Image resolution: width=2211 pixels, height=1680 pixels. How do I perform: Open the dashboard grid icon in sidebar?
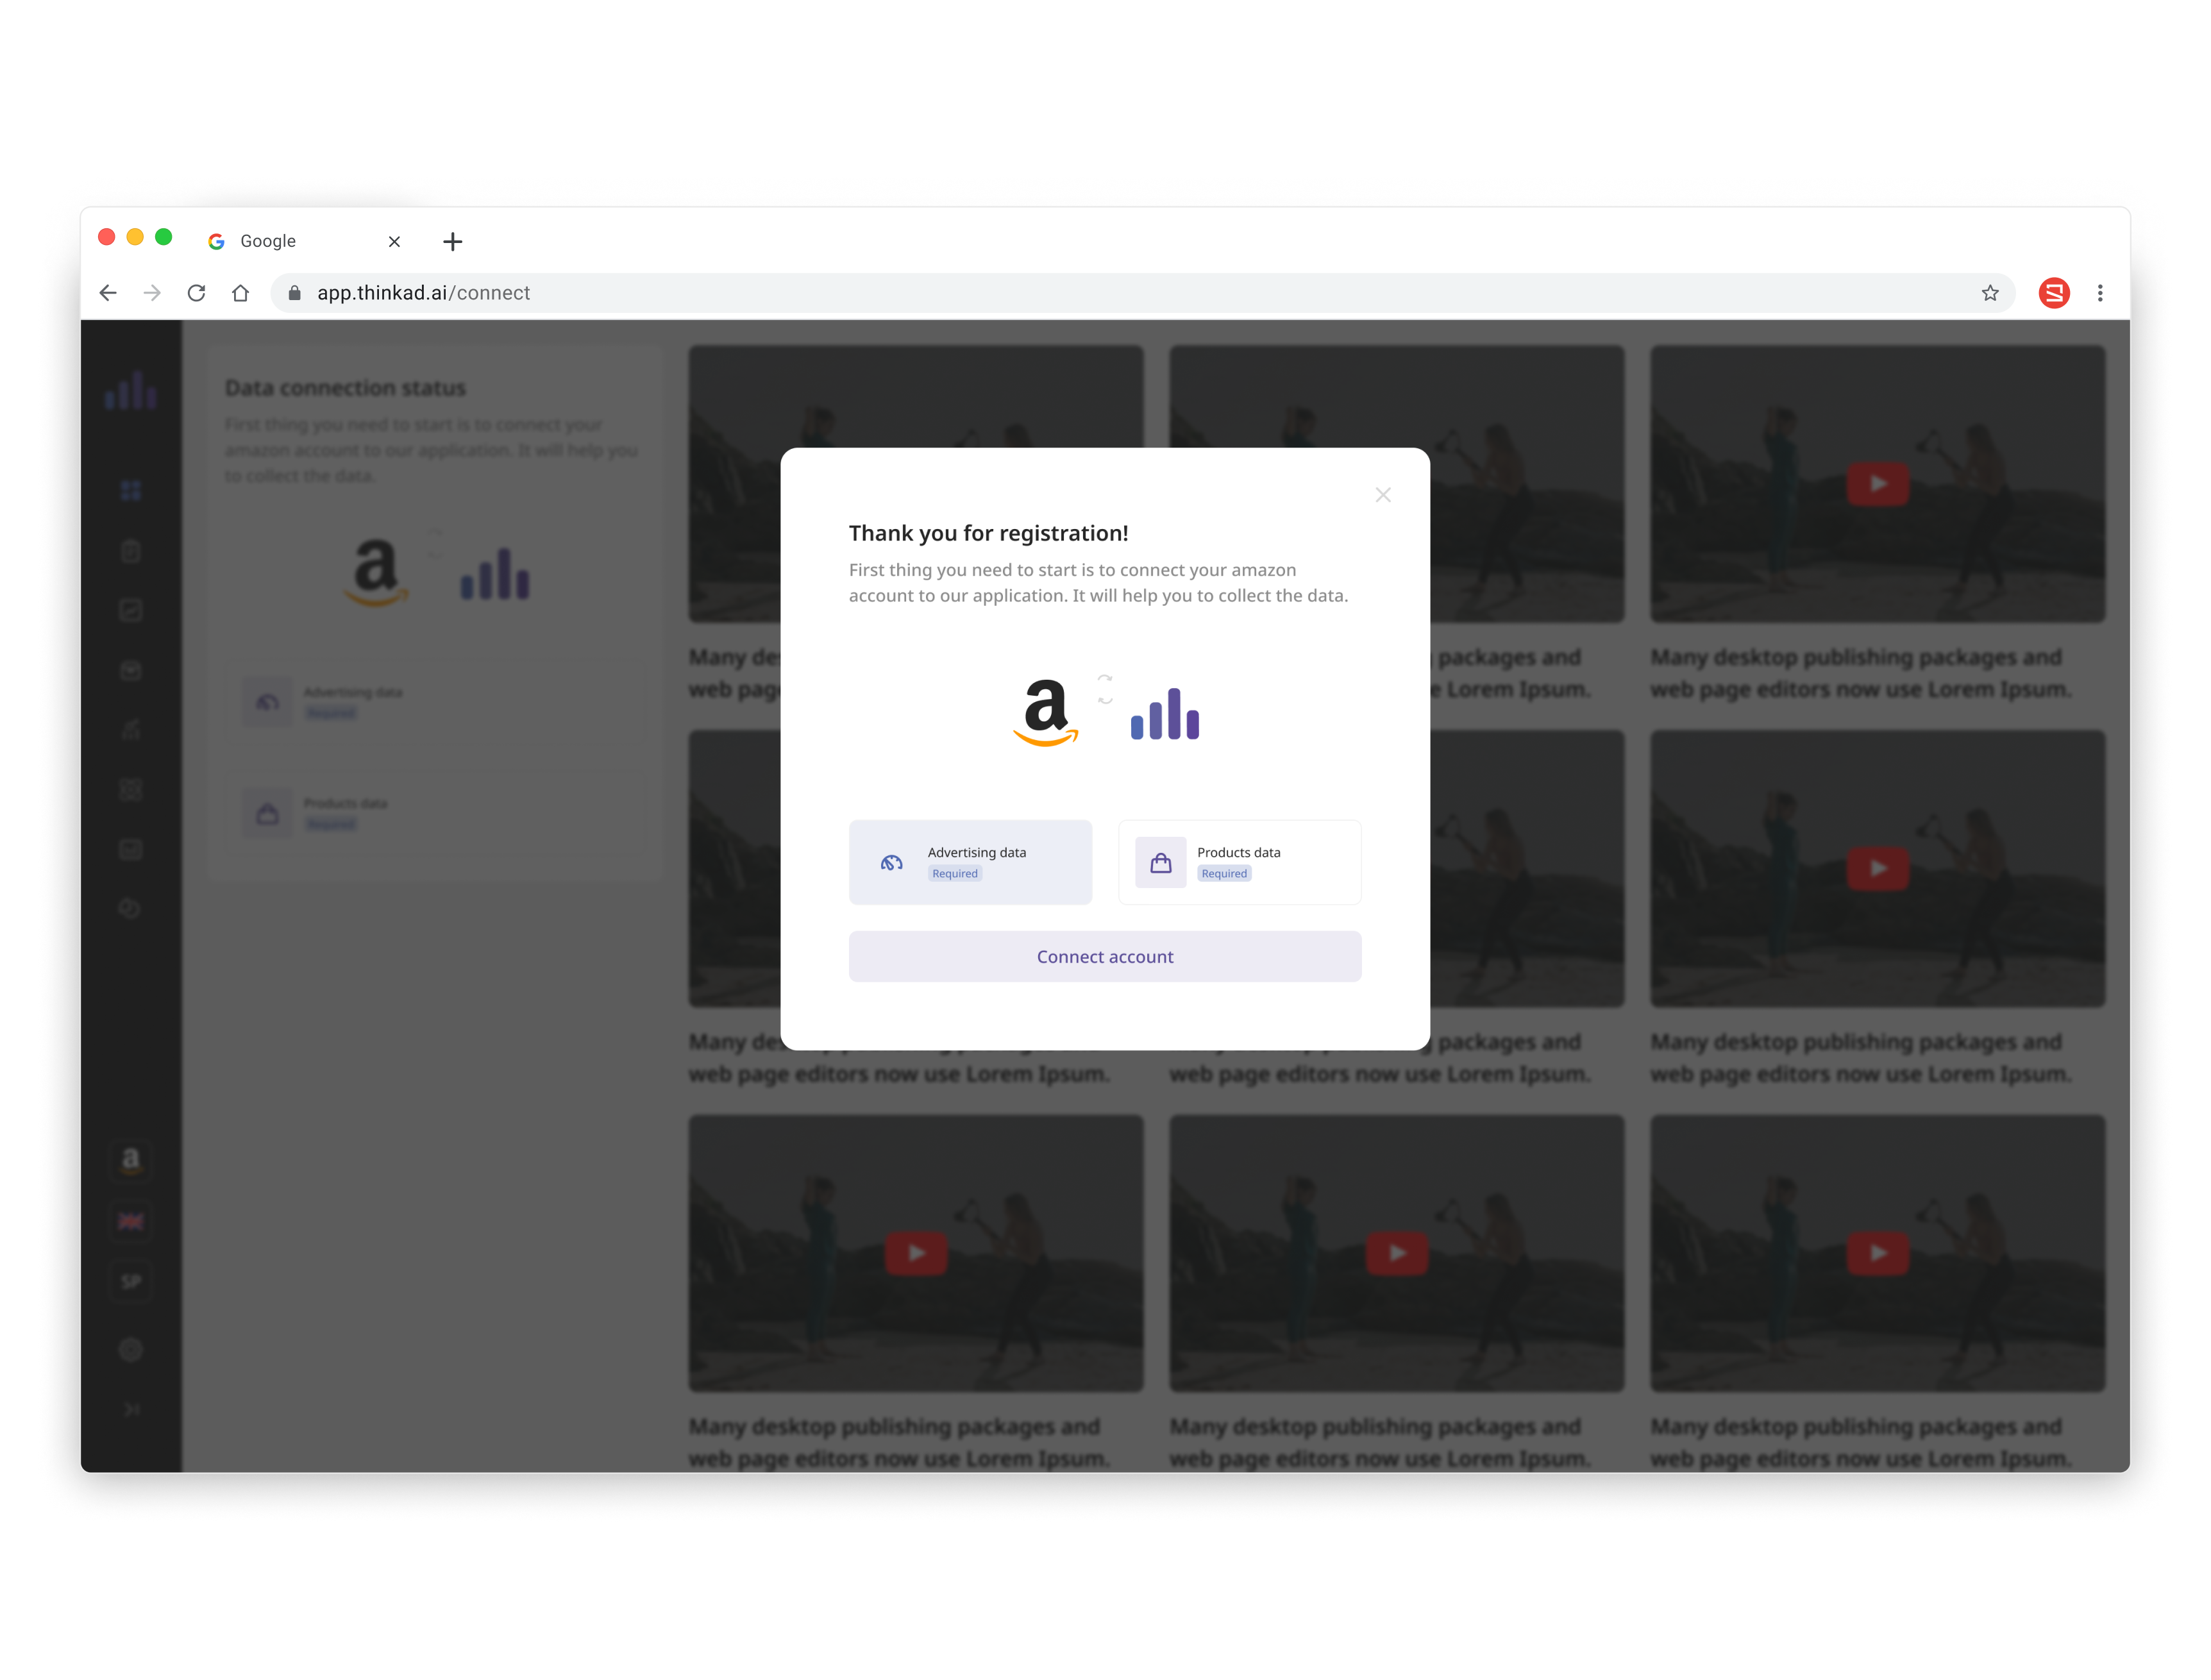[x=131, y=490]
